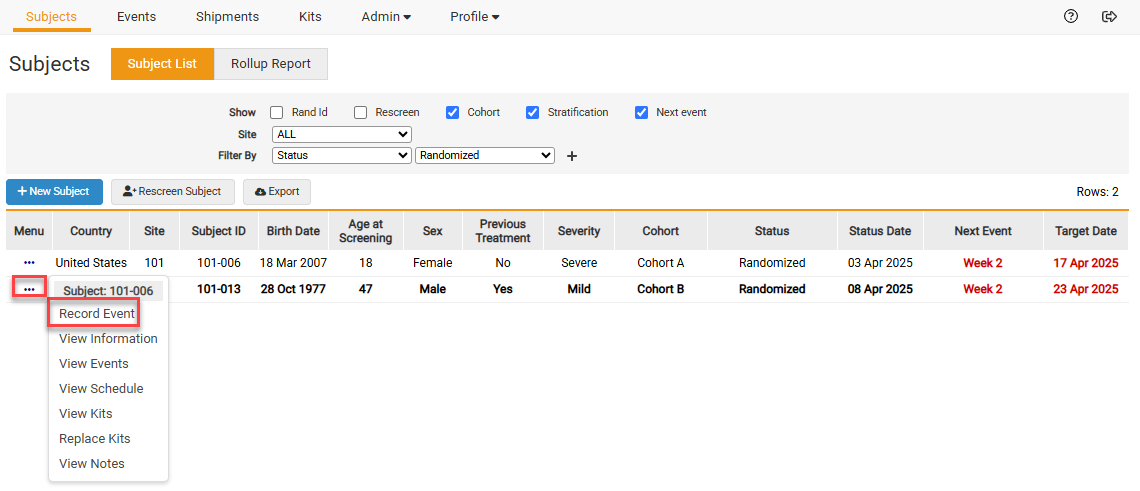
Task: Choose View Schedule in subject menu
Action: point(101,389)
